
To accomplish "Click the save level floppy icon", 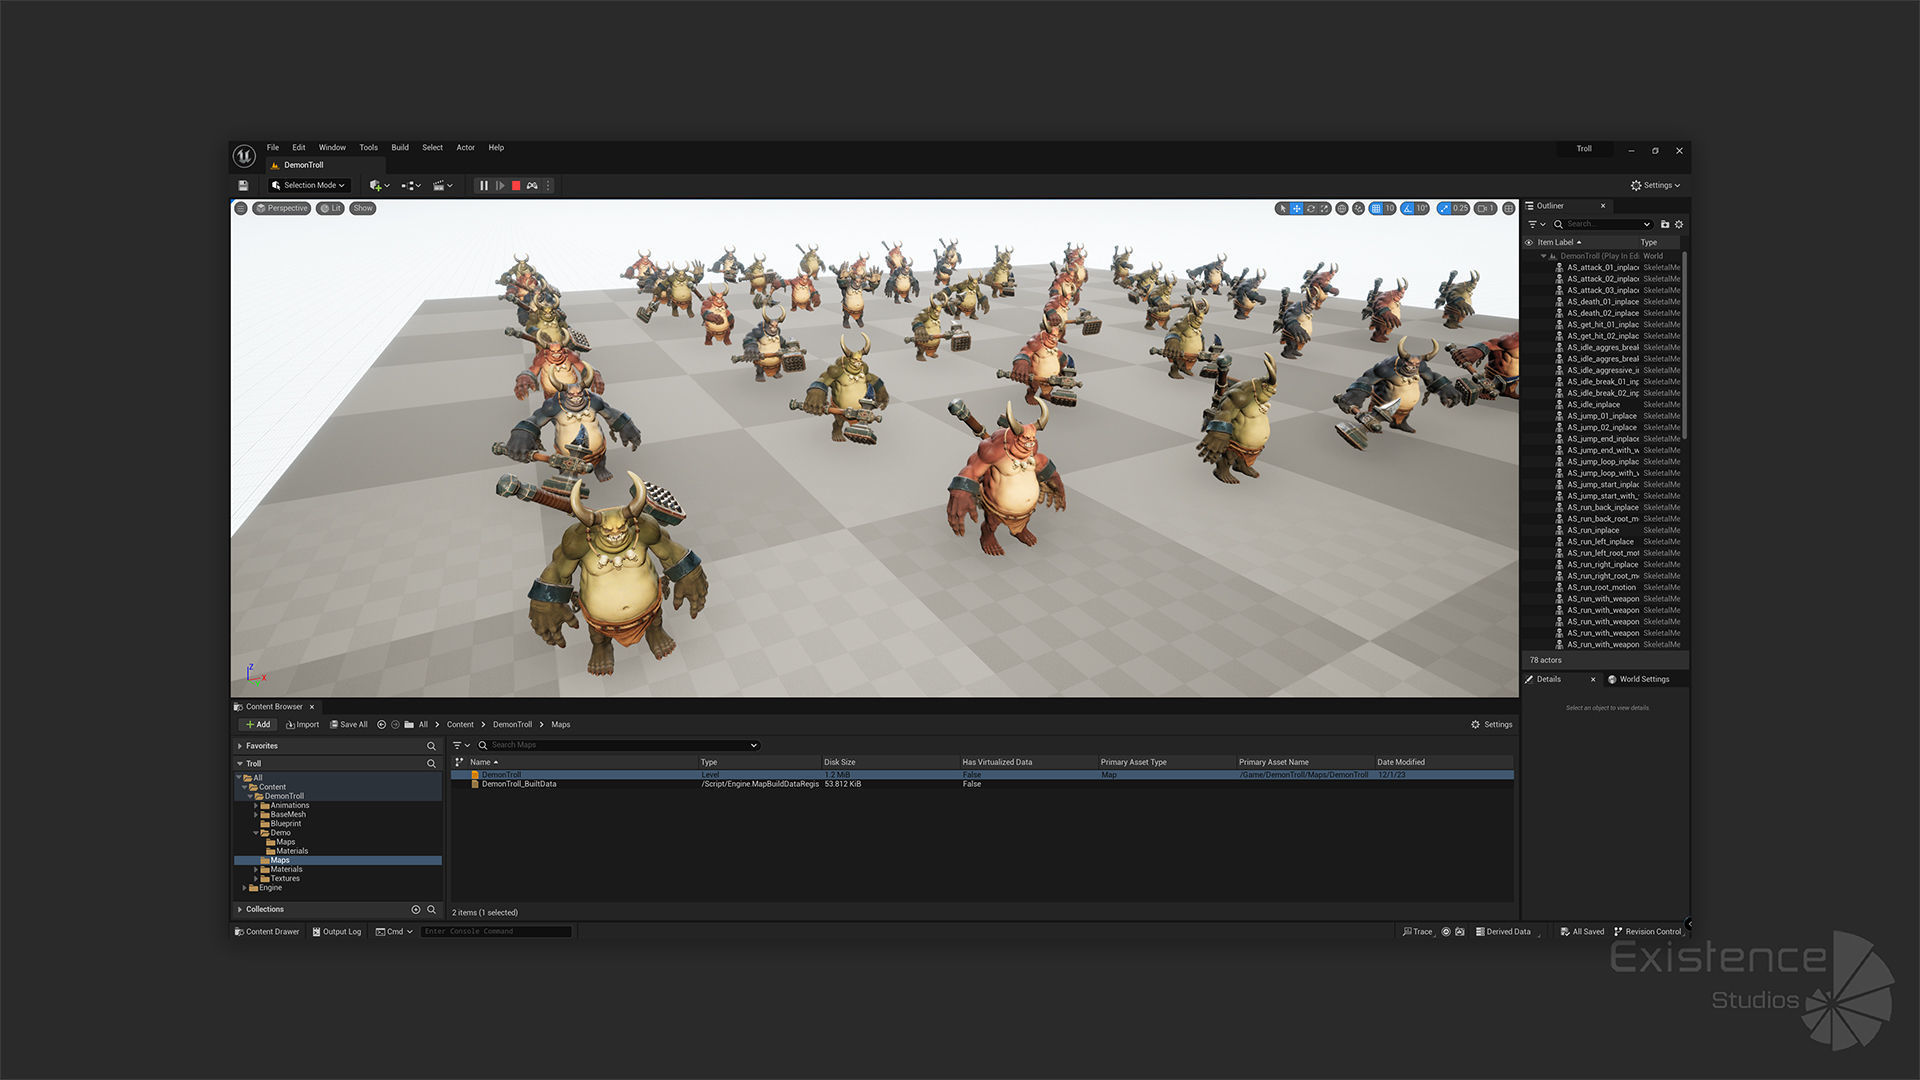I will [243, 185].
